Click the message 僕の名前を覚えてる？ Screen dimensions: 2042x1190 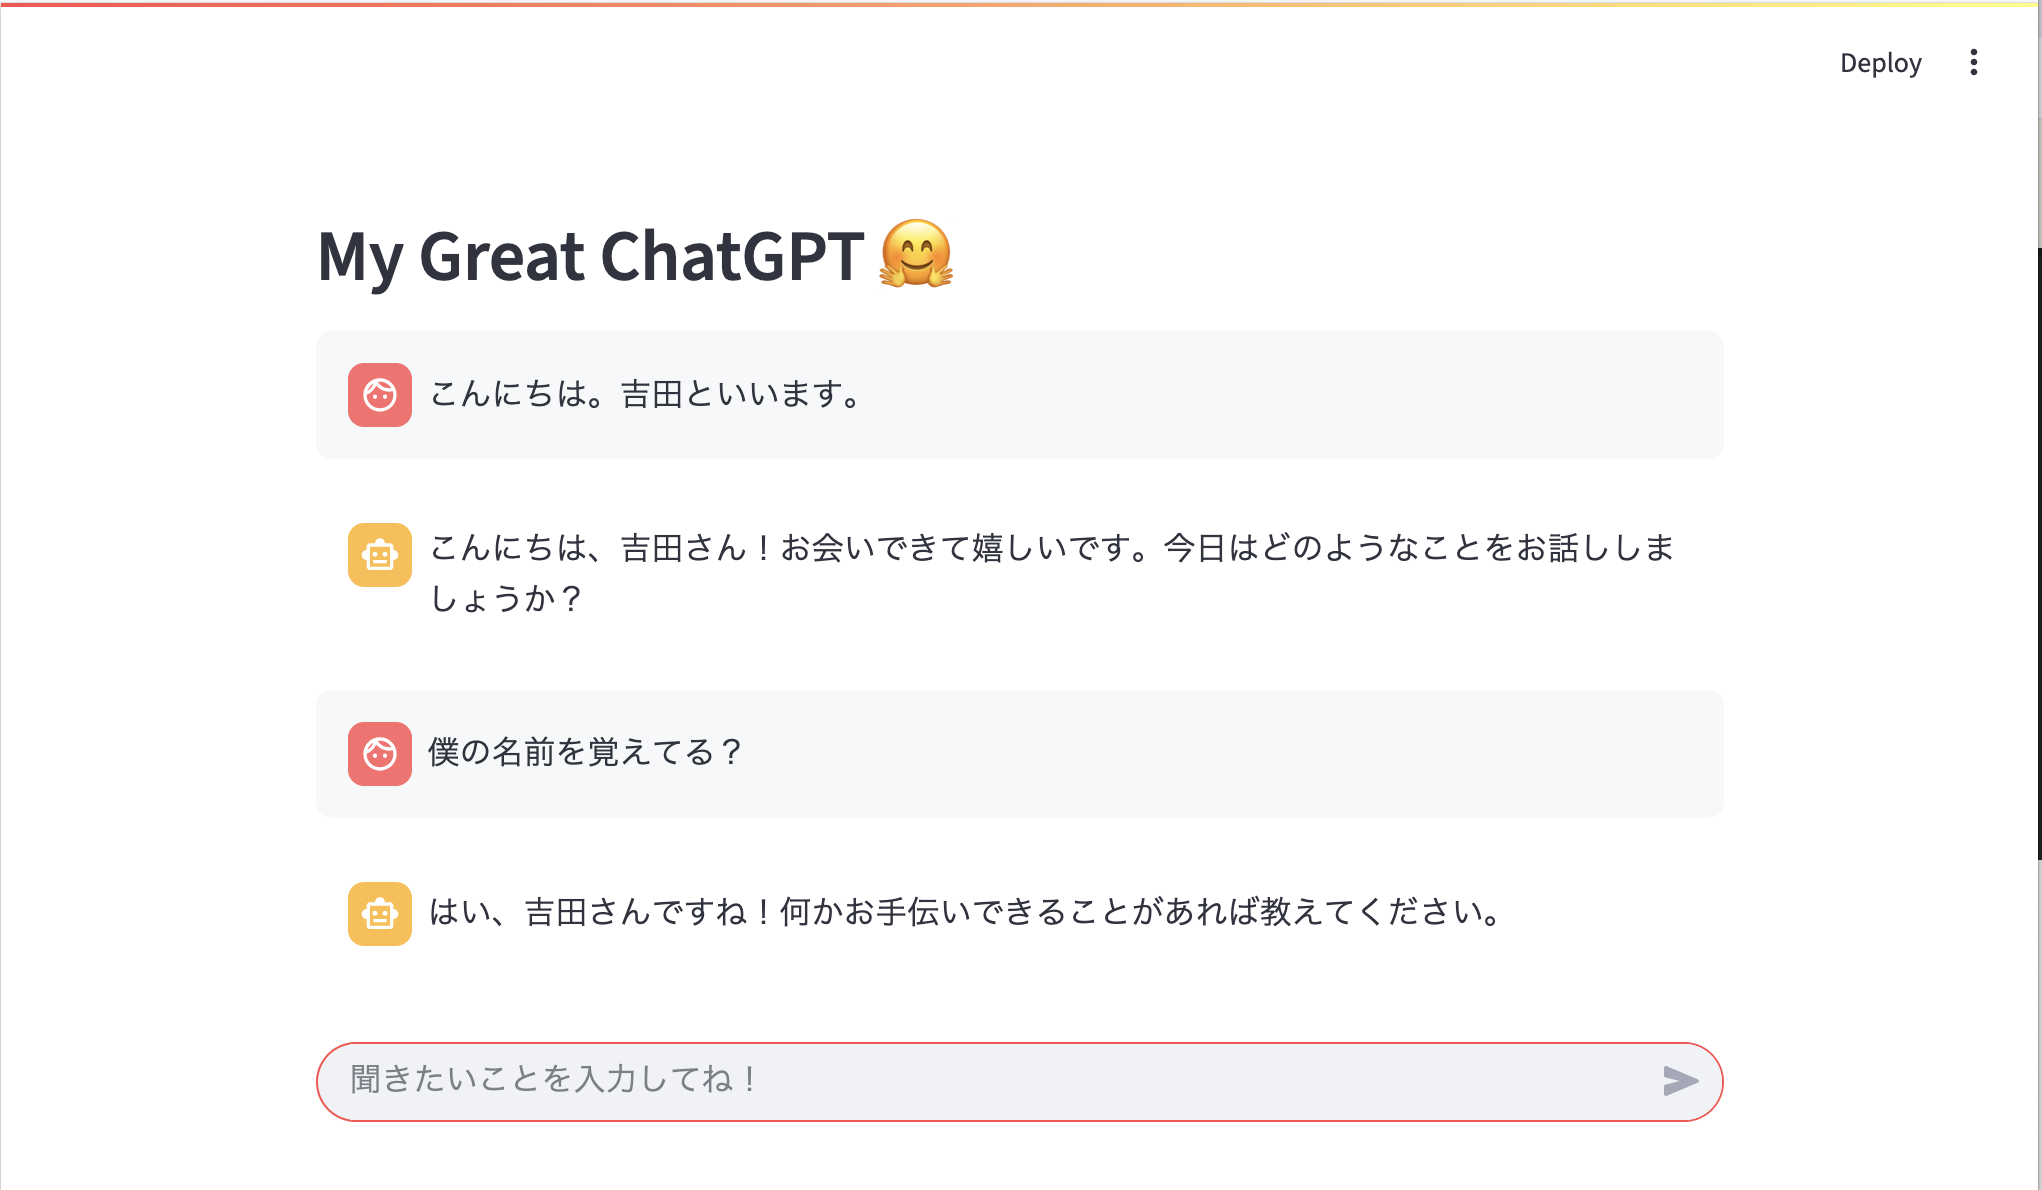pyautogui.click(x=586, y=753)
